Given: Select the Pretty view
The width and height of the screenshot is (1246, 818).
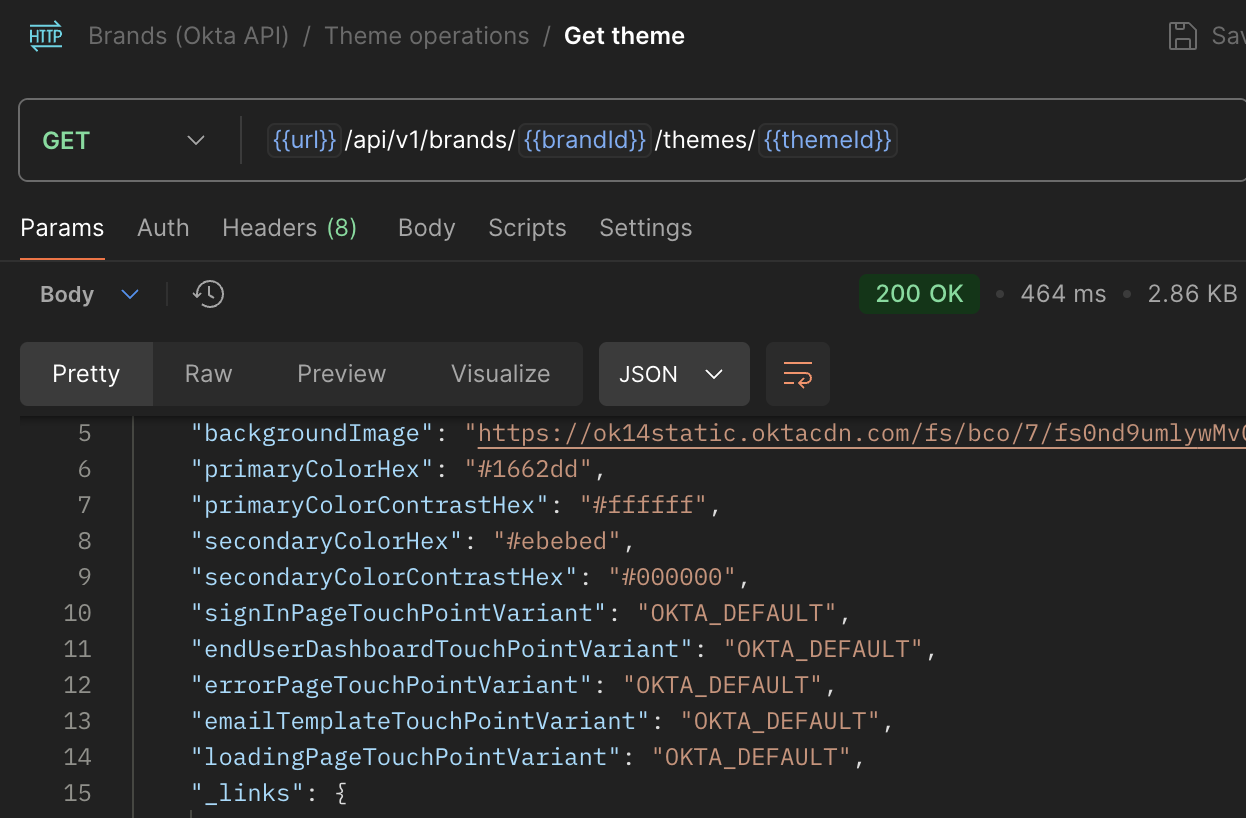Looking at the screenshot, I should 86,374.
